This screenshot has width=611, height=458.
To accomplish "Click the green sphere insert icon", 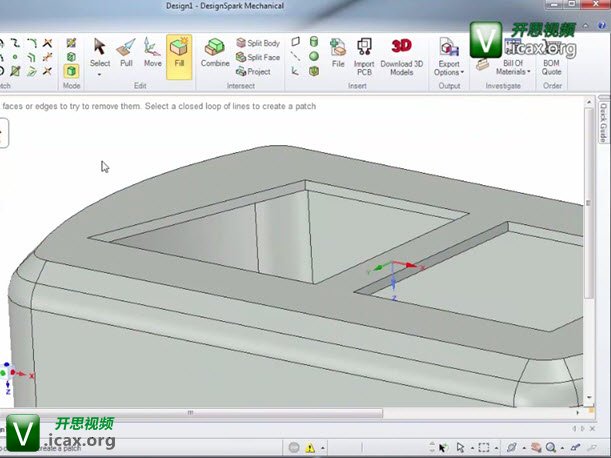I will tap(314, 57).
